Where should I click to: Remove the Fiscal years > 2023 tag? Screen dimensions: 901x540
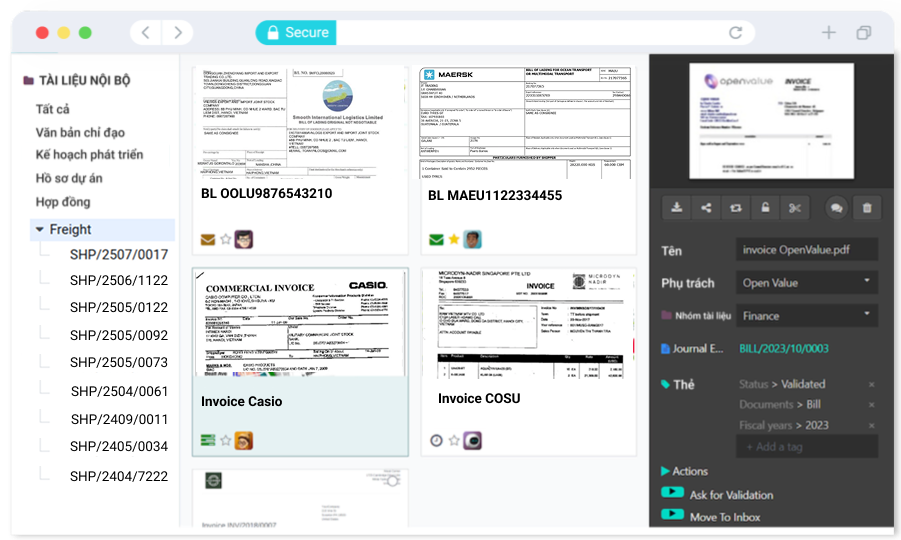click(x=872, y=426)
